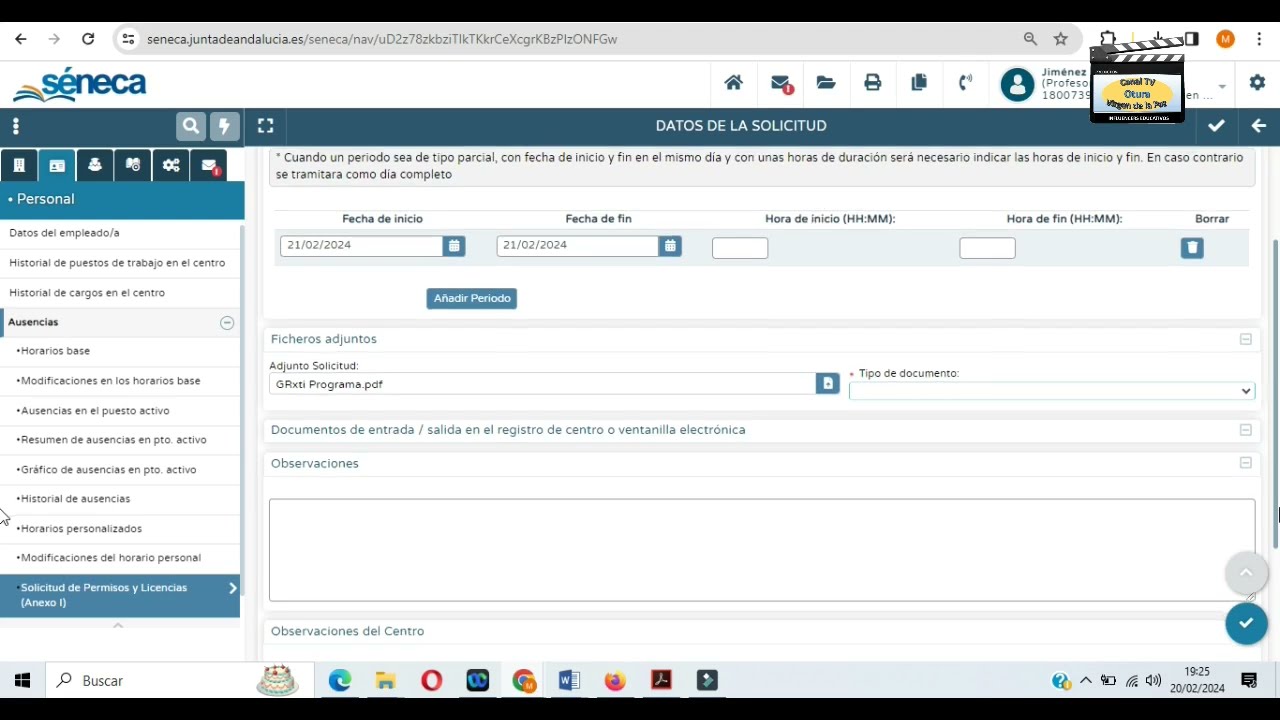This screenshot has width=1280, height=720.
Task: Open Word from taskbar
Action: tap(569, 681)
